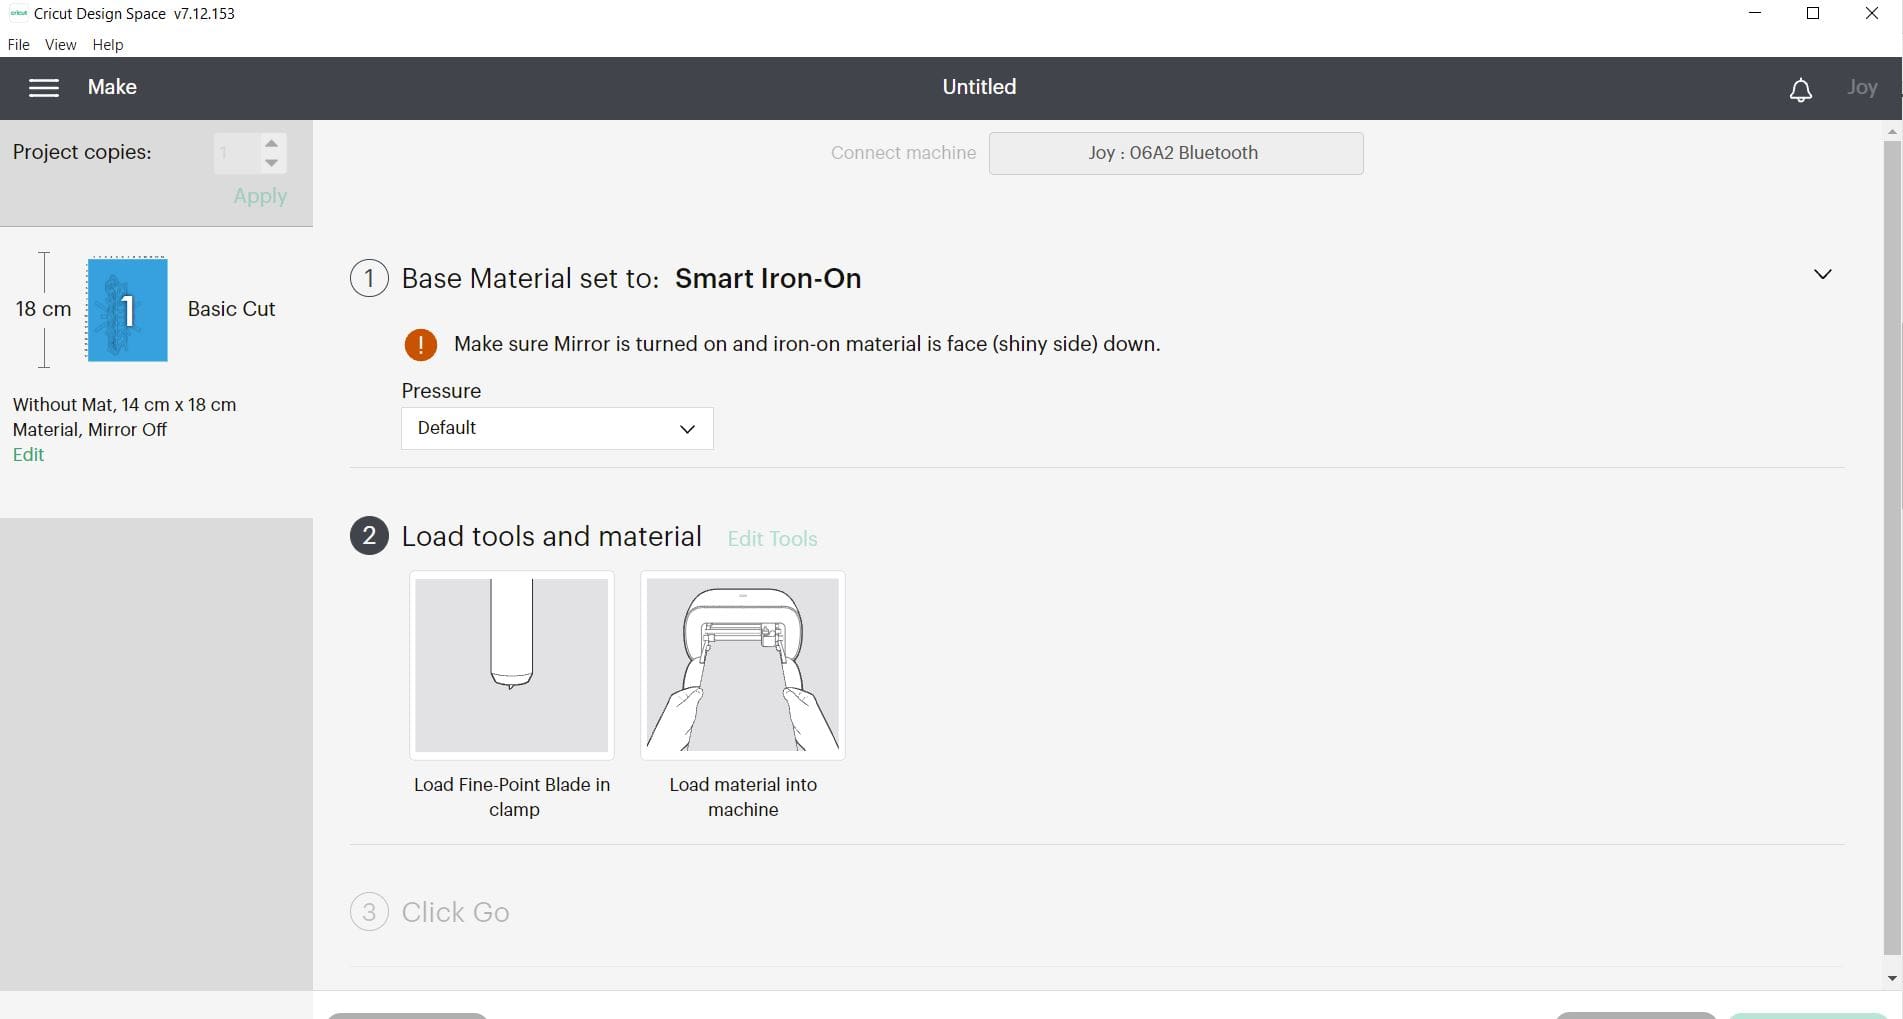This screenshot has width=1903, height=1019.
Task: Click 'Load material into machine' caption
Action: coord(743,797)
